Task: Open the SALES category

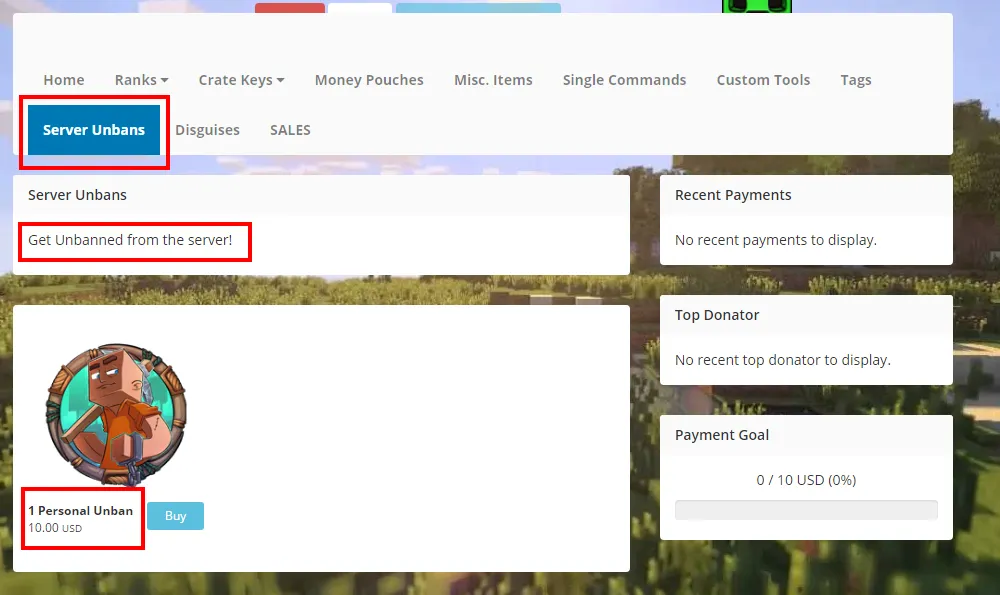Action: 290,129
